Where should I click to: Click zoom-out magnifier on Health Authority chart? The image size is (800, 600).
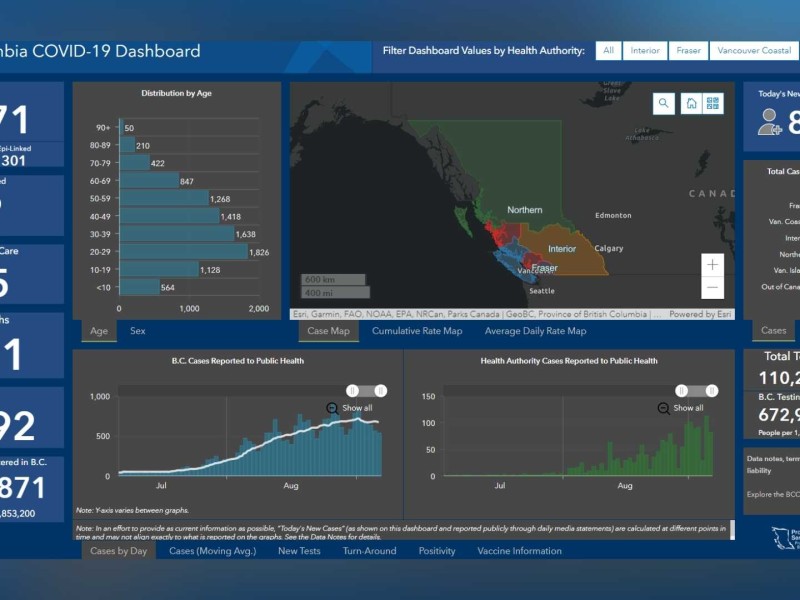coord(664,408)
